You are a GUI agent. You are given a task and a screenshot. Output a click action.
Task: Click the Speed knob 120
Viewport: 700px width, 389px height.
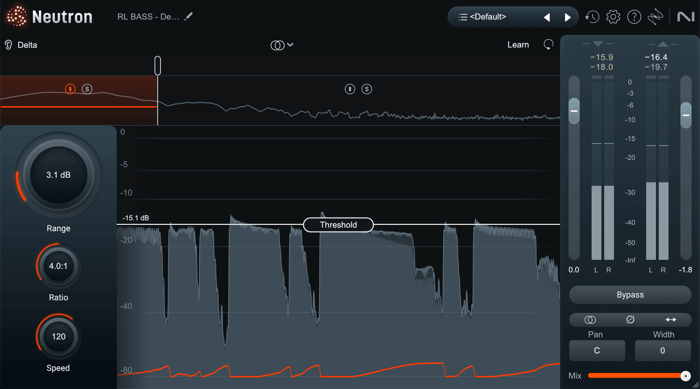tap(58, 337)
